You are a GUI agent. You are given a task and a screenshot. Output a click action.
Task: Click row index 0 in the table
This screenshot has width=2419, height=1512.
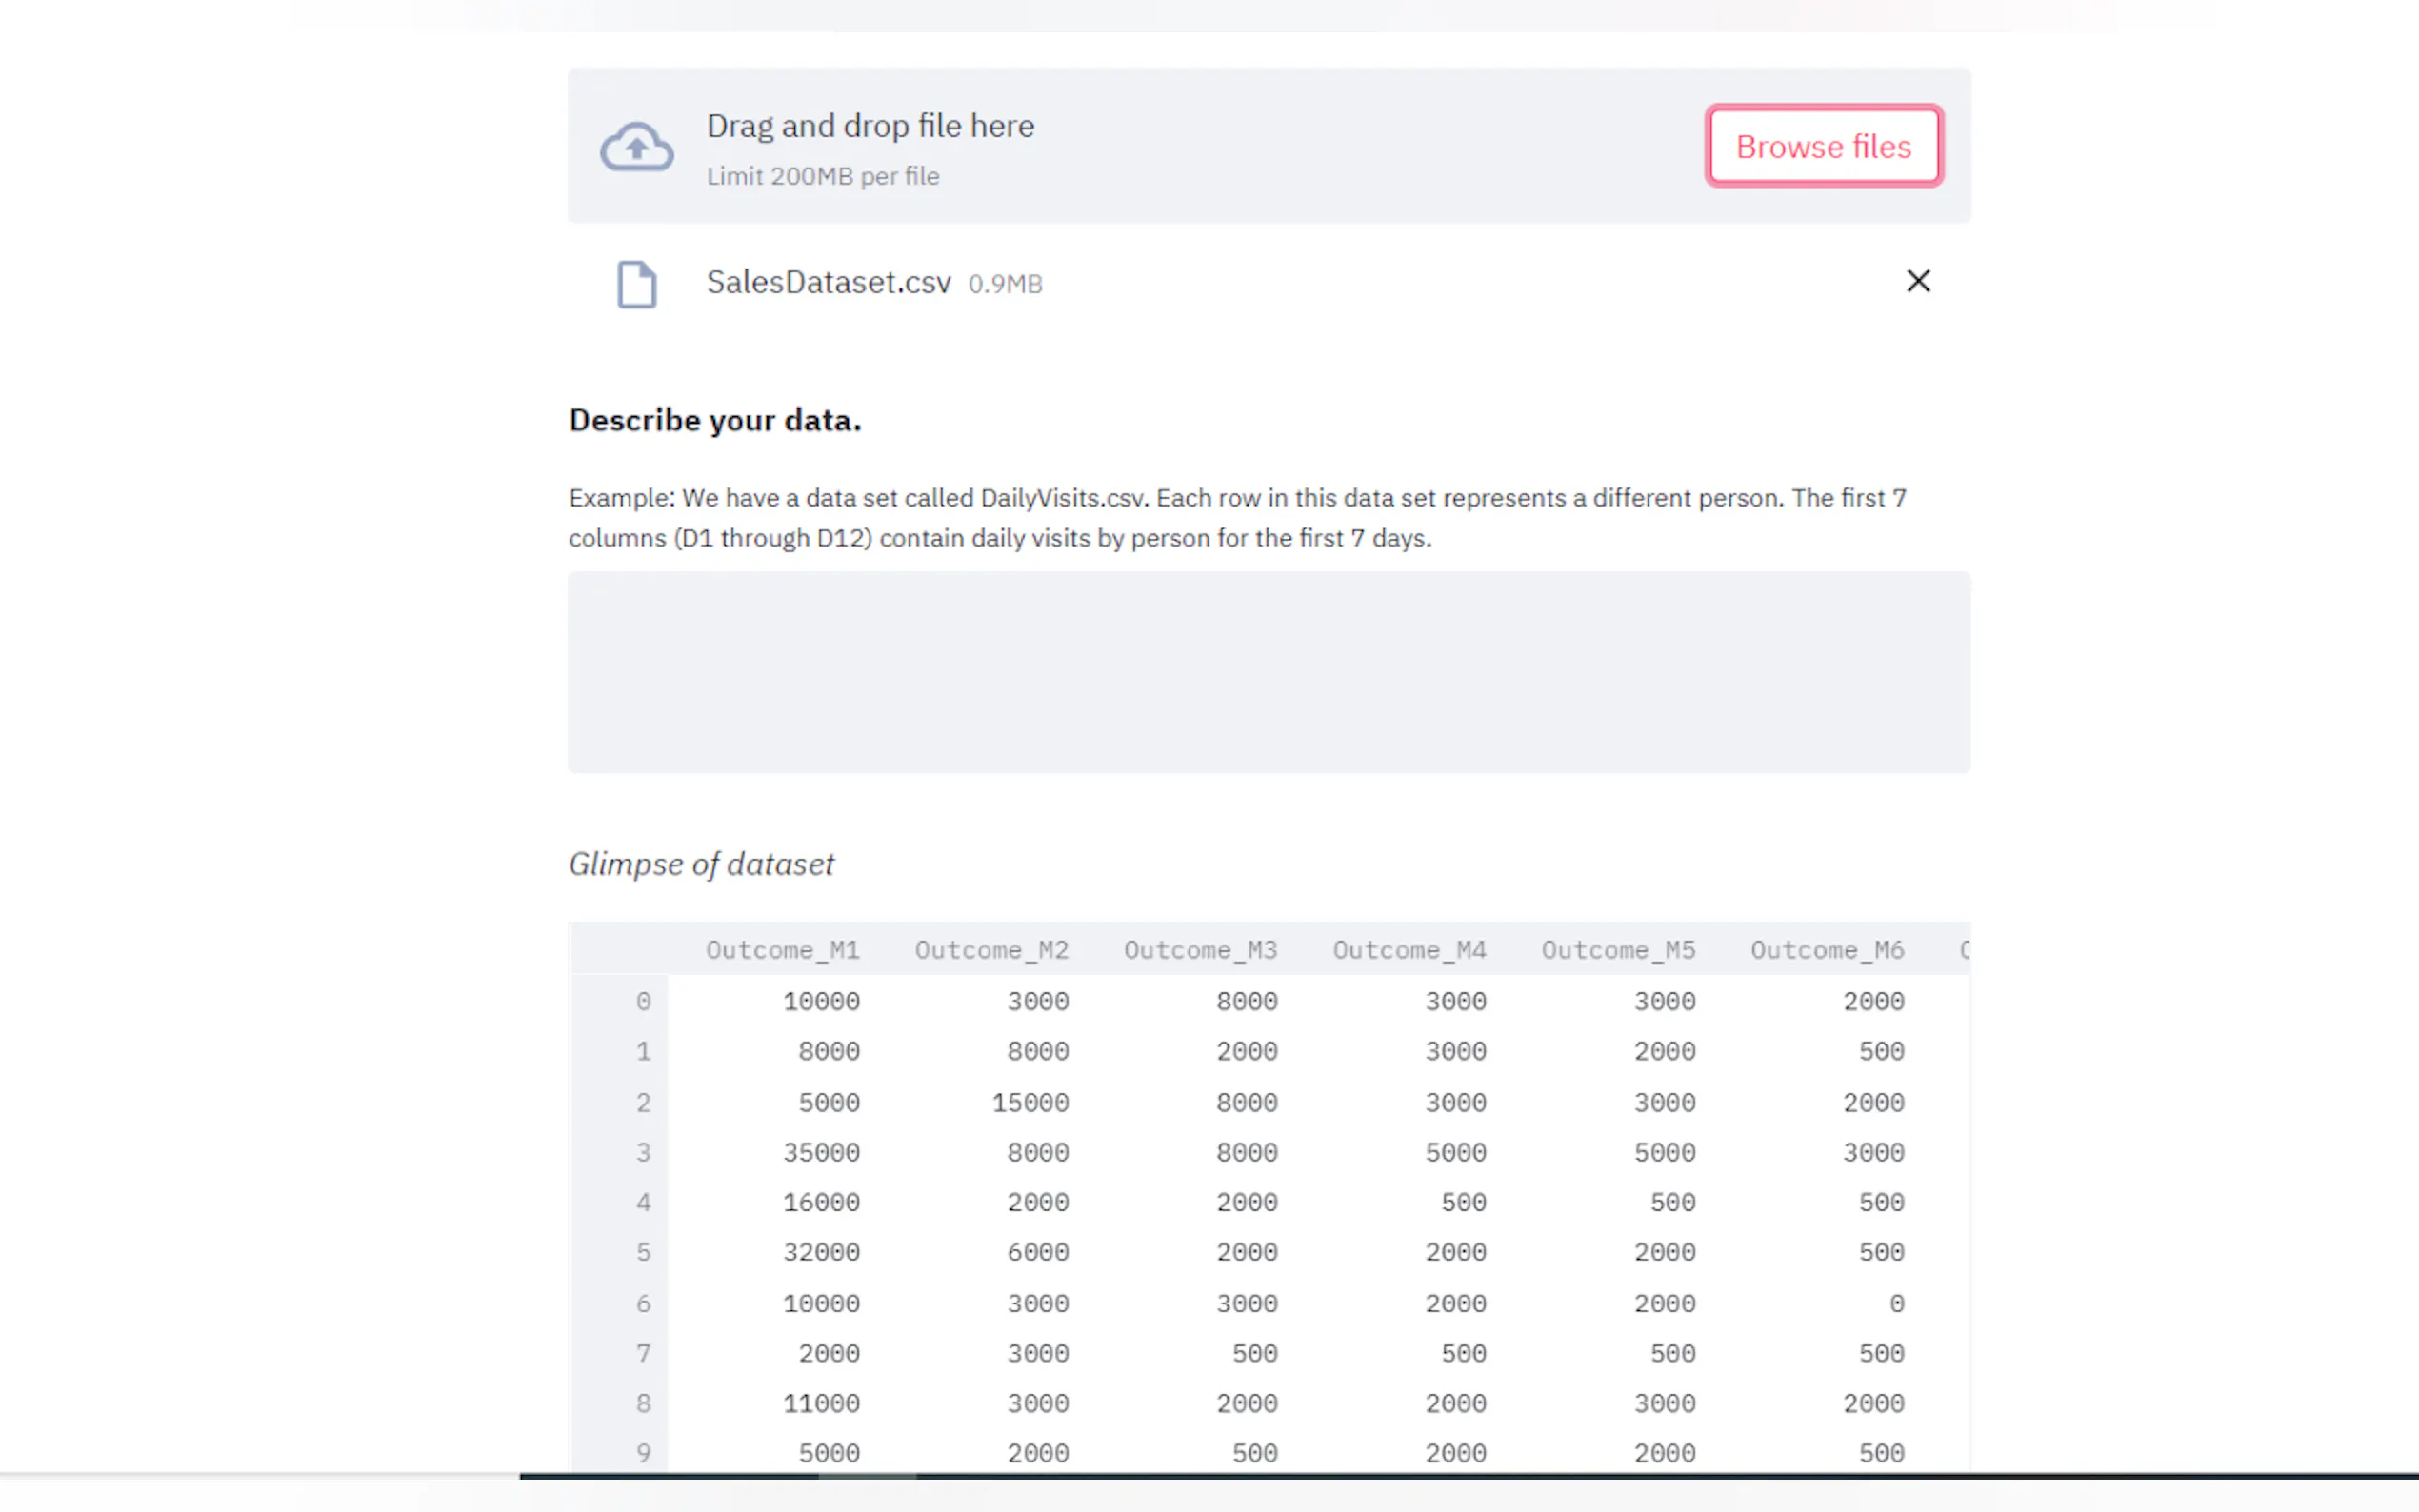point(643,1001)
